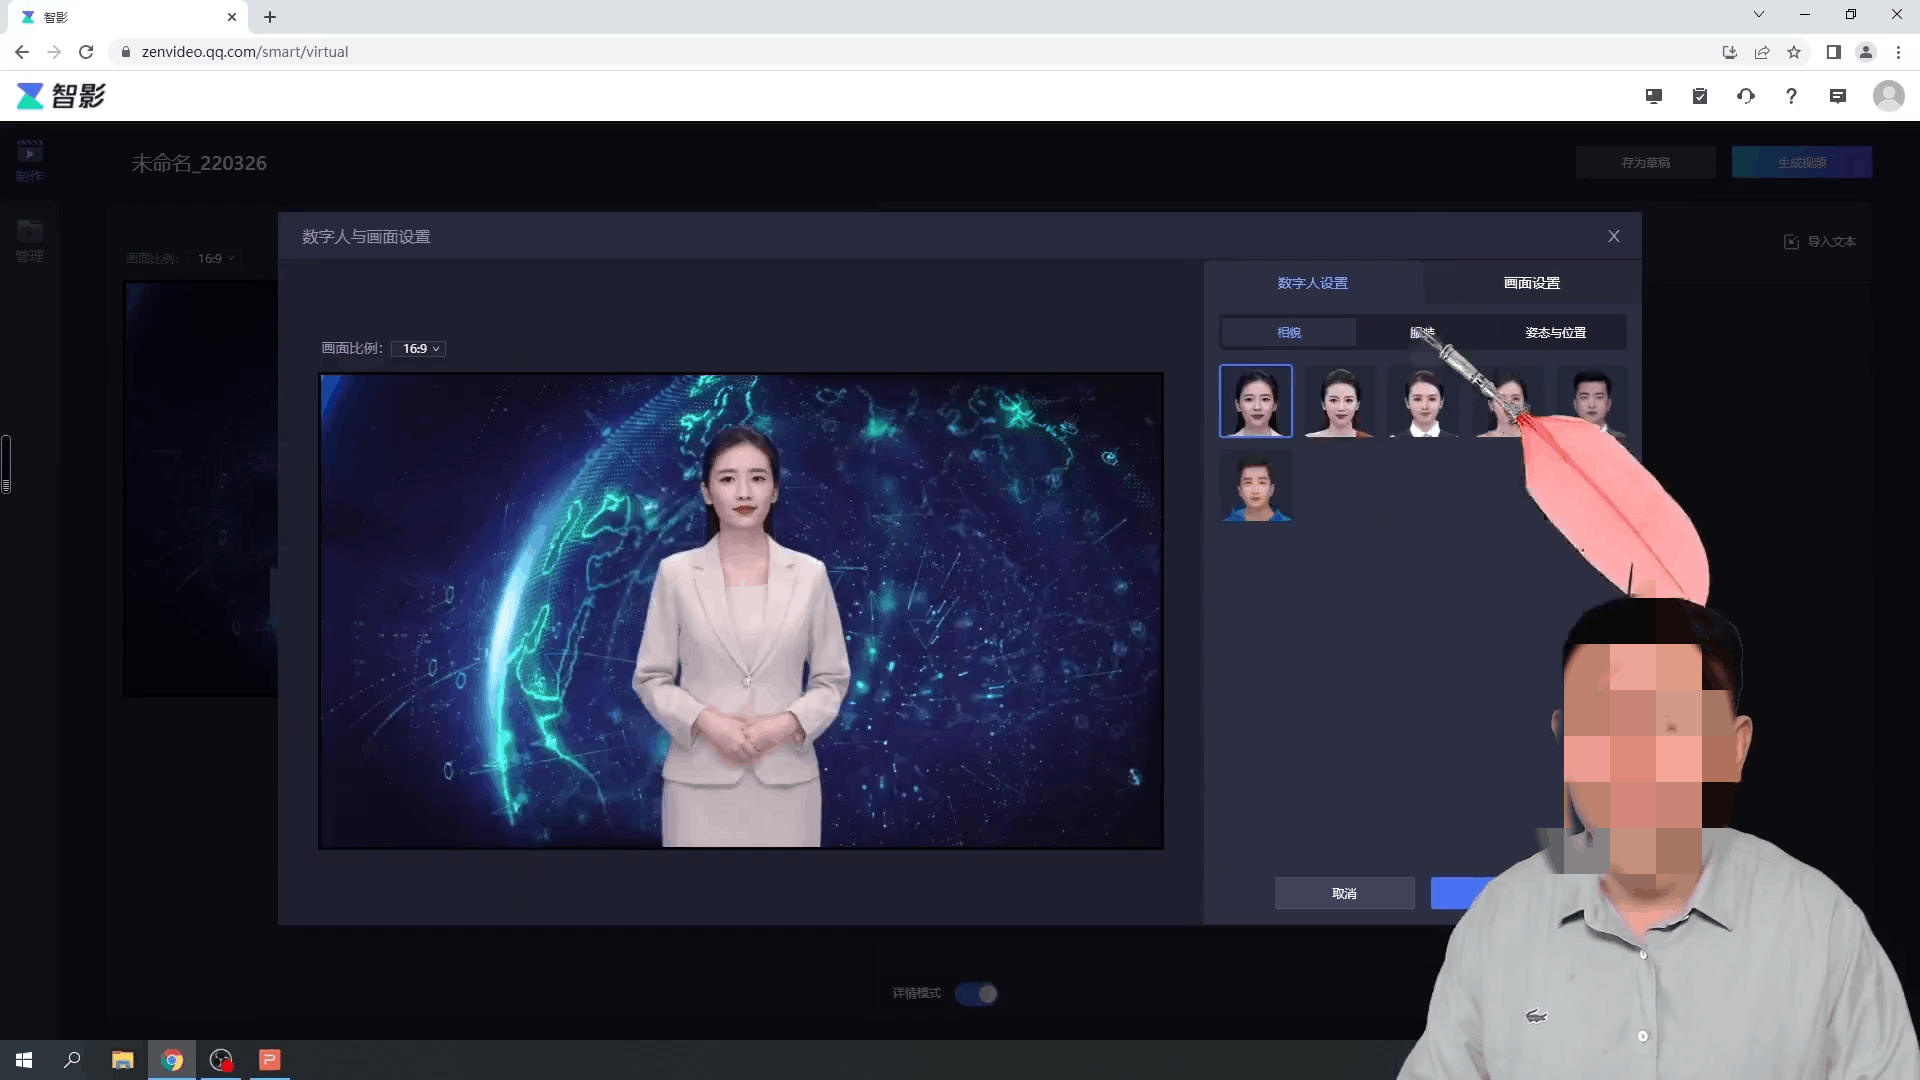Reload the browser page
Viewport: 1920px width, 1080px height.
86,52
